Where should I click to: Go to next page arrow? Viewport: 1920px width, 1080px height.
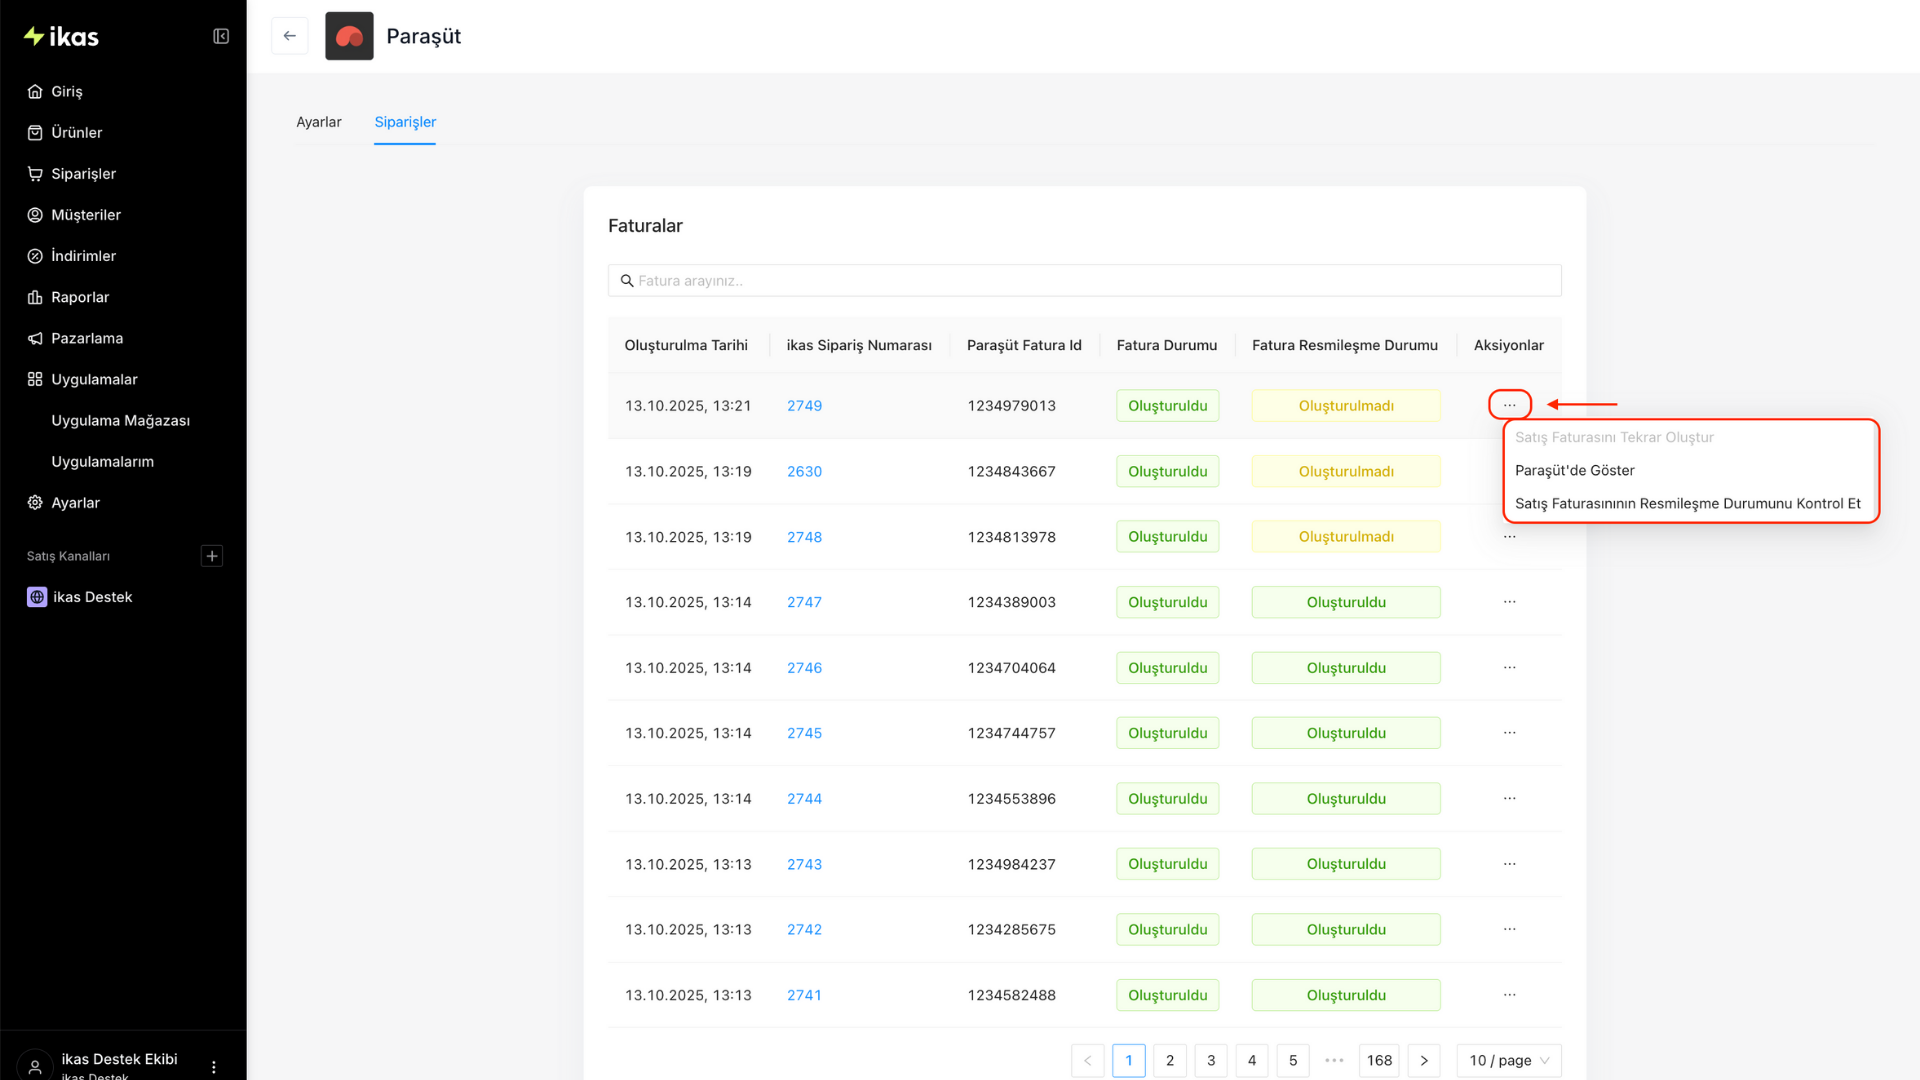1424,1060
